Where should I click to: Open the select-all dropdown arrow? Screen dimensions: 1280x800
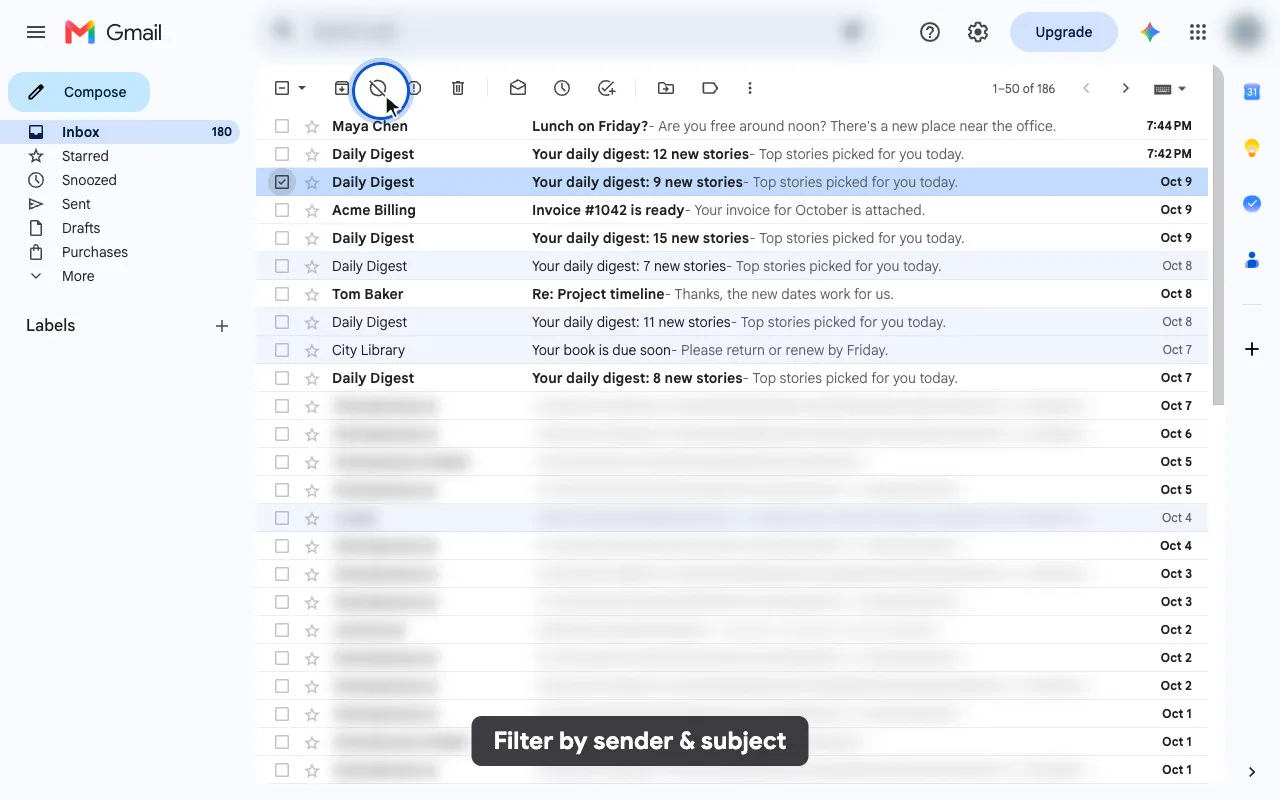302,88
